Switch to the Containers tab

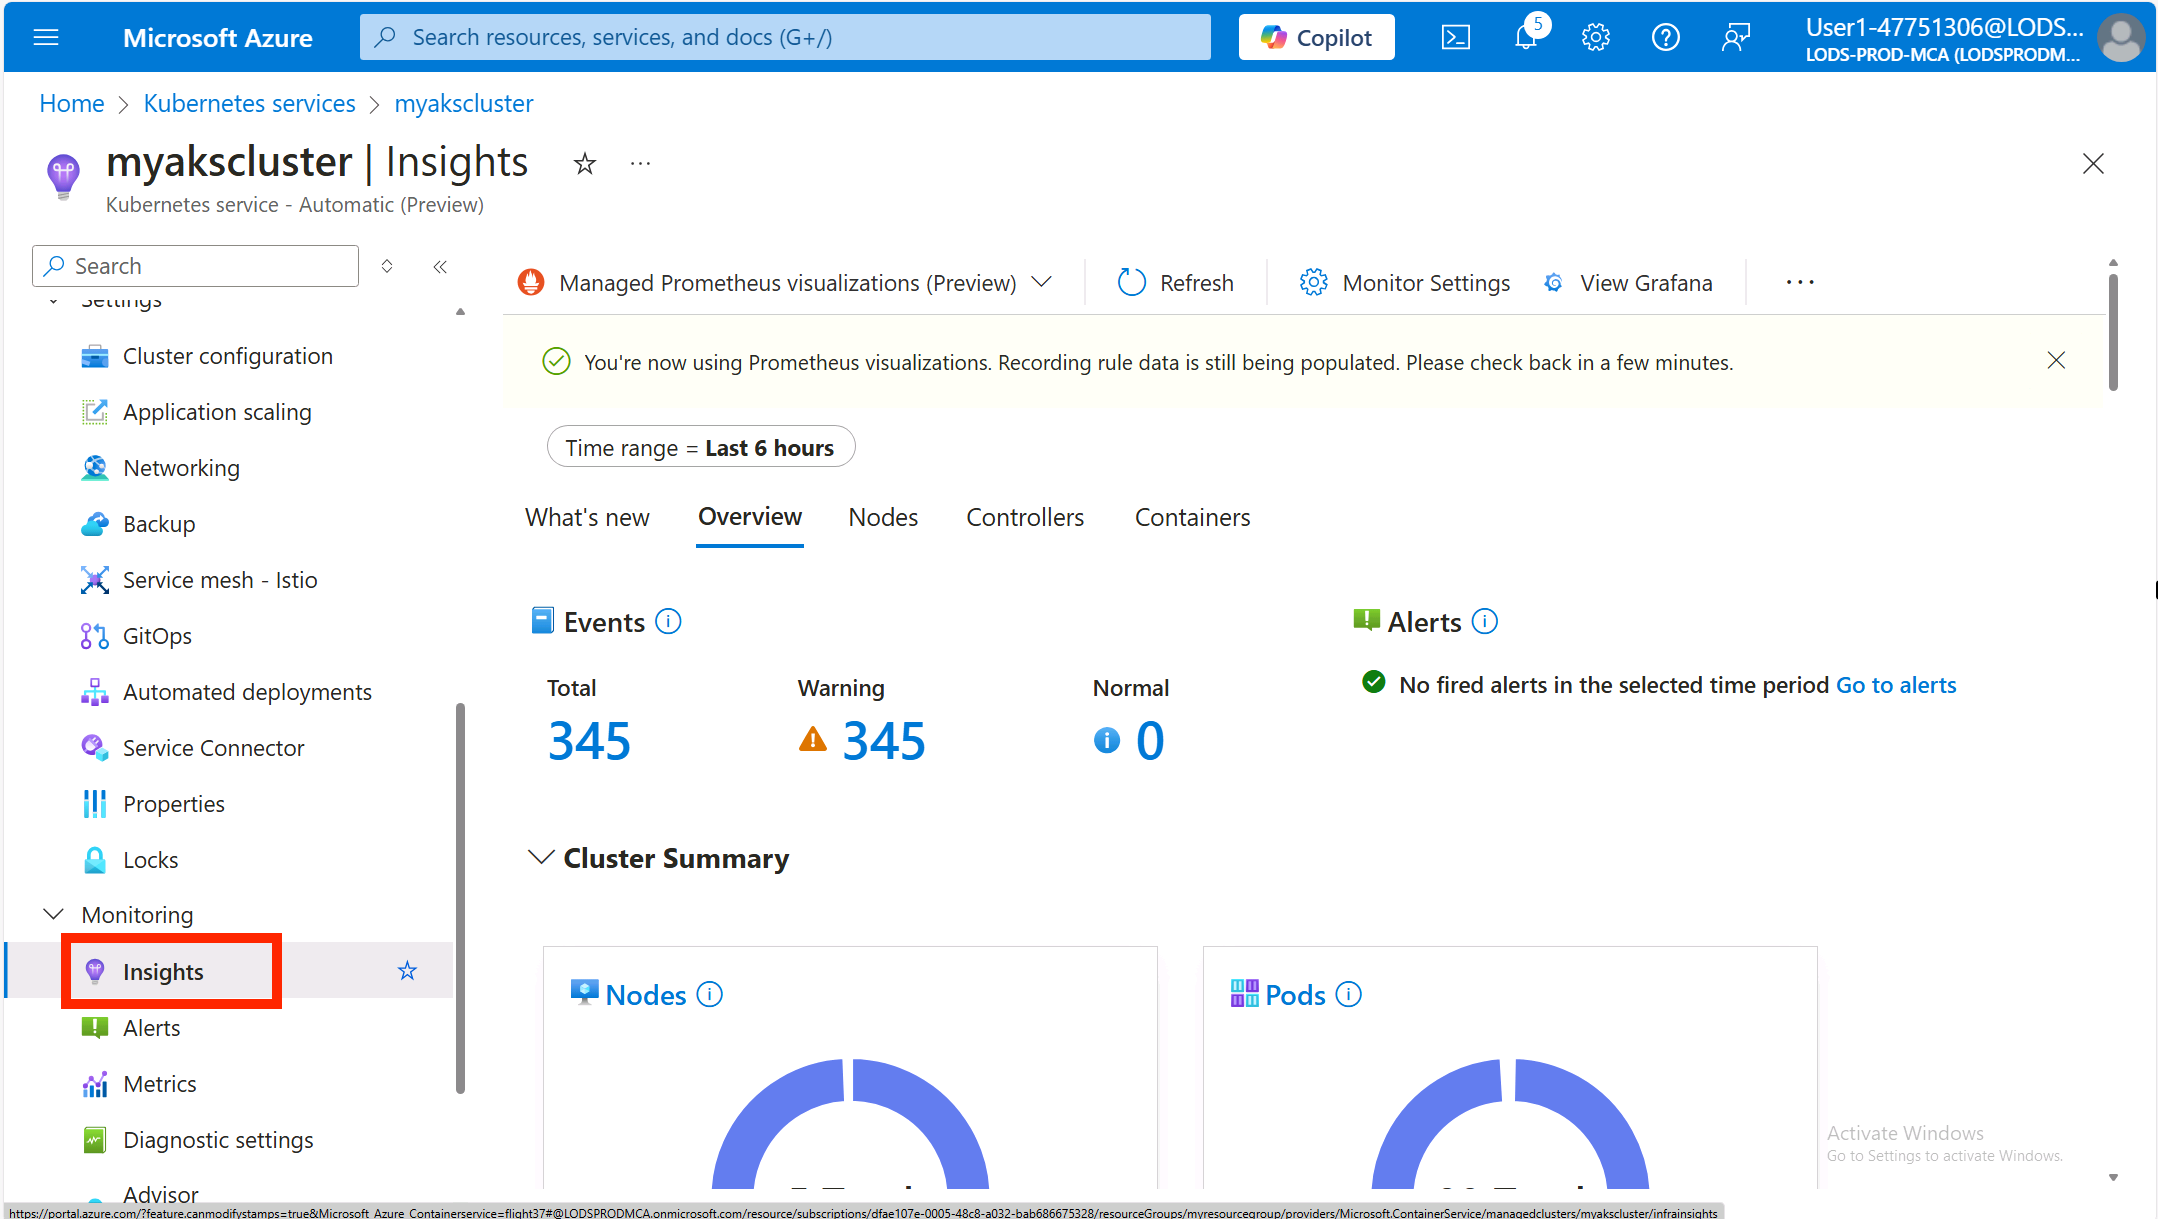coord(1192,517)
